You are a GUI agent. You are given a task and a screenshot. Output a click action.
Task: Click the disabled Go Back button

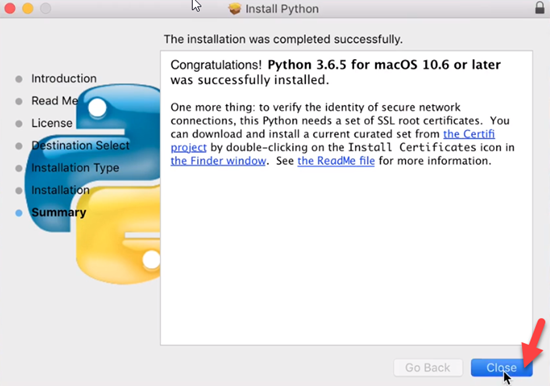(x=428, y=367)
